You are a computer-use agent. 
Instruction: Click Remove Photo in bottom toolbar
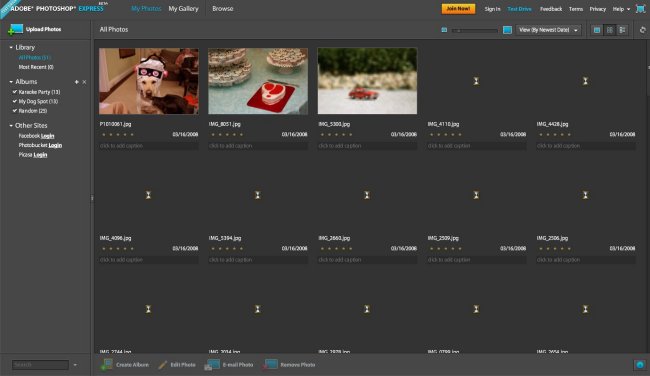pos(289,365)
